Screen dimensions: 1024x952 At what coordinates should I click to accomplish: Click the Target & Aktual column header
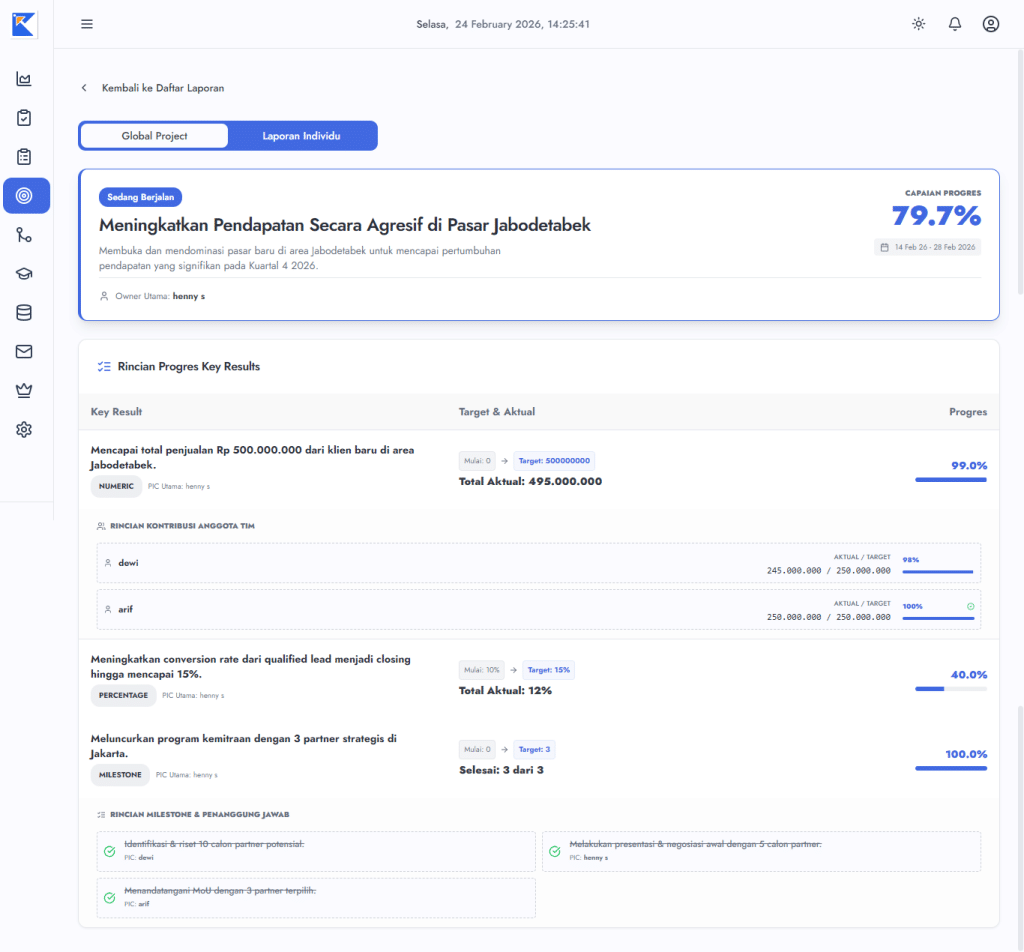[497, 412]
